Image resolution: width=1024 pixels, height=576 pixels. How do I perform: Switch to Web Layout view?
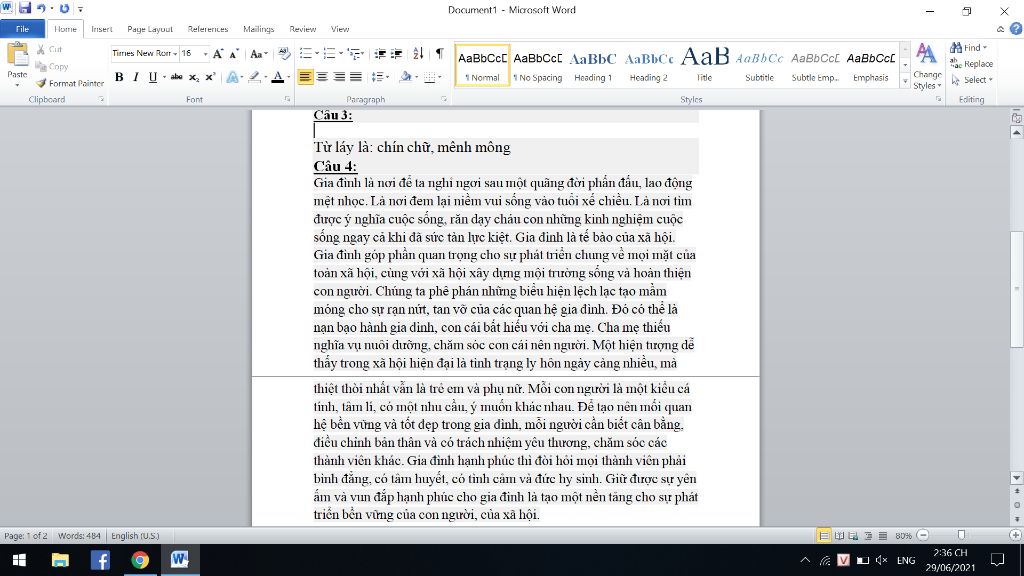point(854,536)
